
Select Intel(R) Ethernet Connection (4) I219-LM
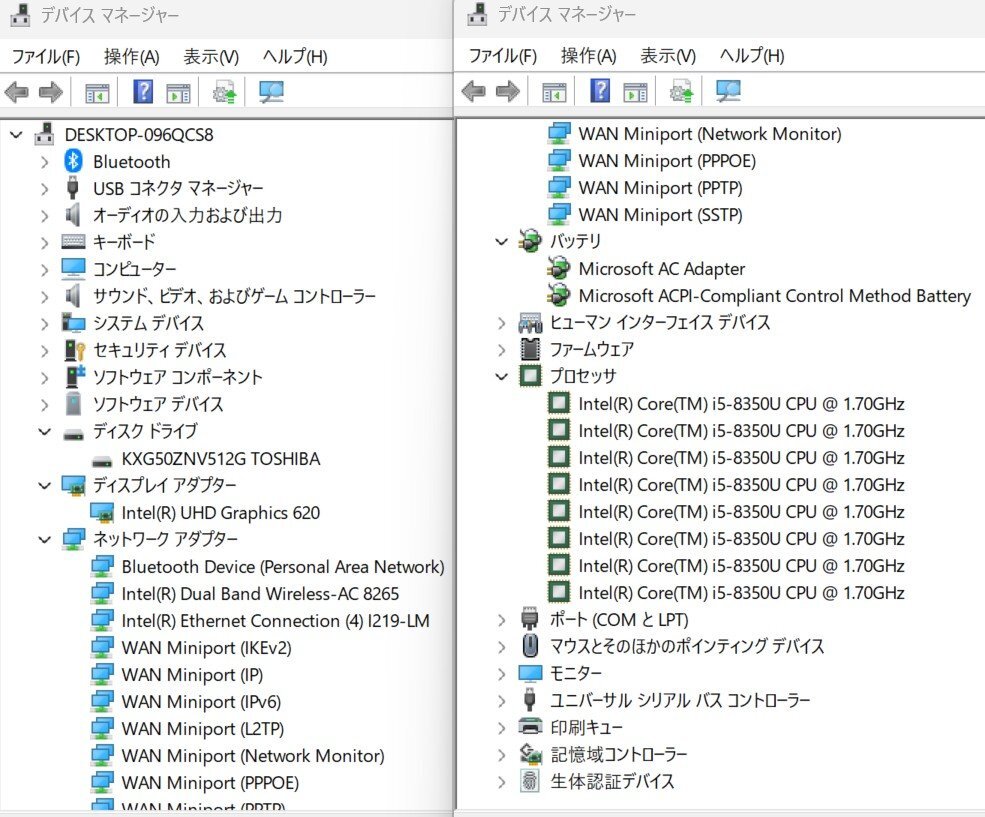(276, 621)
